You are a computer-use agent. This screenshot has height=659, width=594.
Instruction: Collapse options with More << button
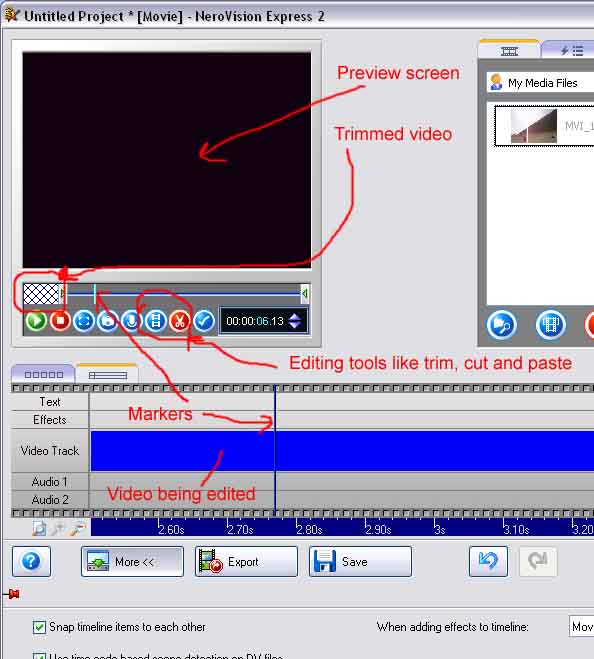click(132, 561)
